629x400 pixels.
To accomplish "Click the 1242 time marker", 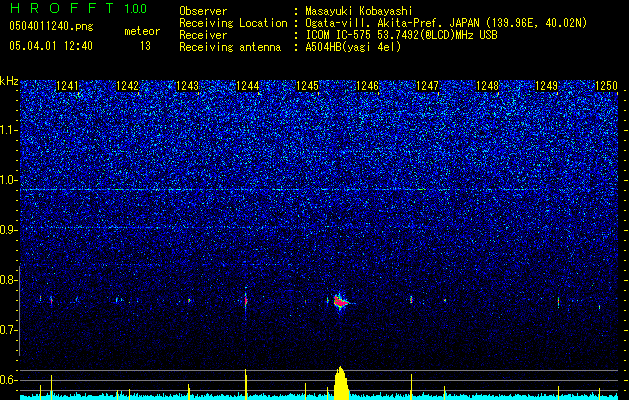I will [128, 86].
